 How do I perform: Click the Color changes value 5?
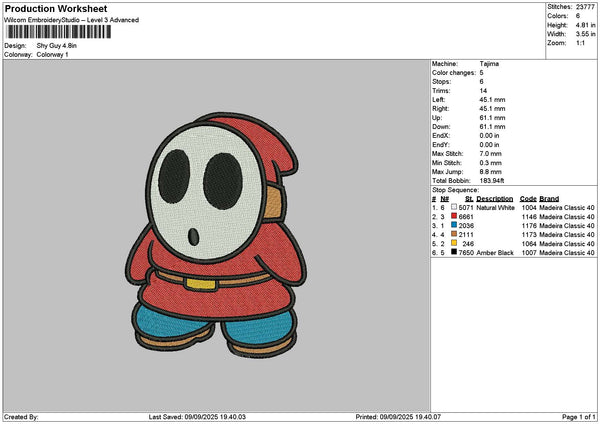pos(481,73)
